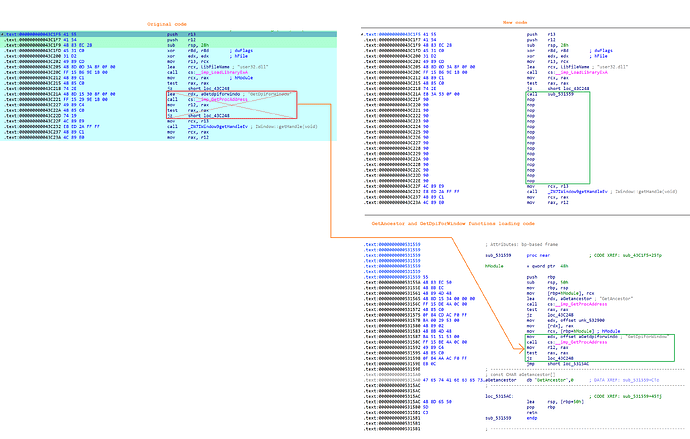690x439 pixels.
Task: Click "sub_531559" call operand in New code
Action: [561, 94]
